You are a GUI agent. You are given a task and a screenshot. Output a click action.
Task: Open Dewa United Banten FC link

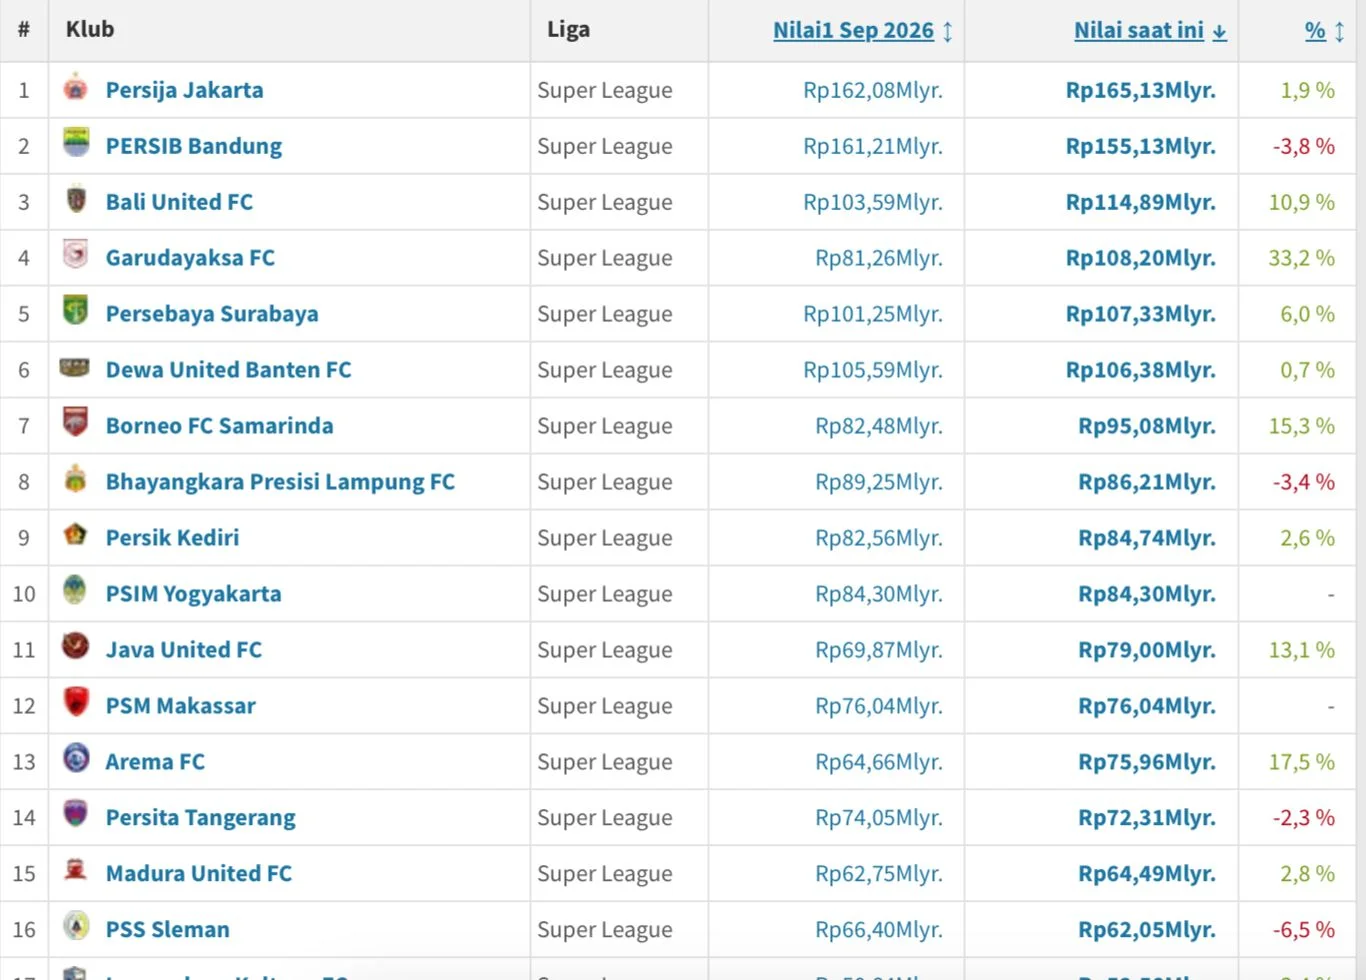pyautogui.click(x=229, y=370)
